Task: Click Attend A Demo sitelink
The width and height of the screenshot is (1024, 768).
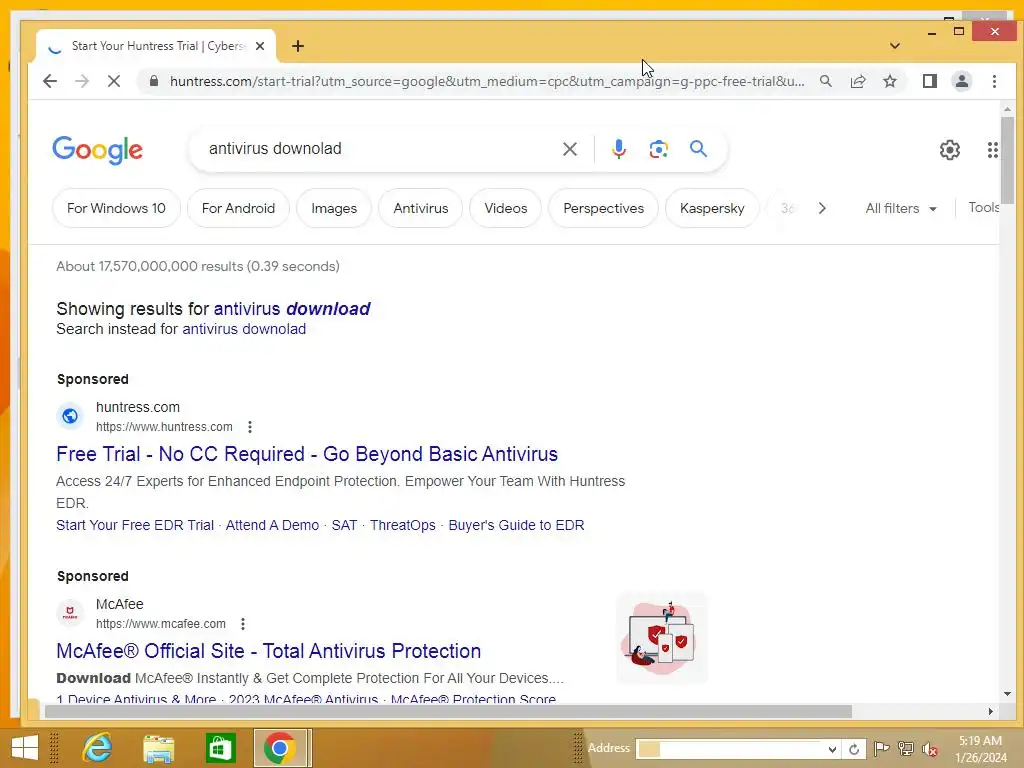Action: 272,525
